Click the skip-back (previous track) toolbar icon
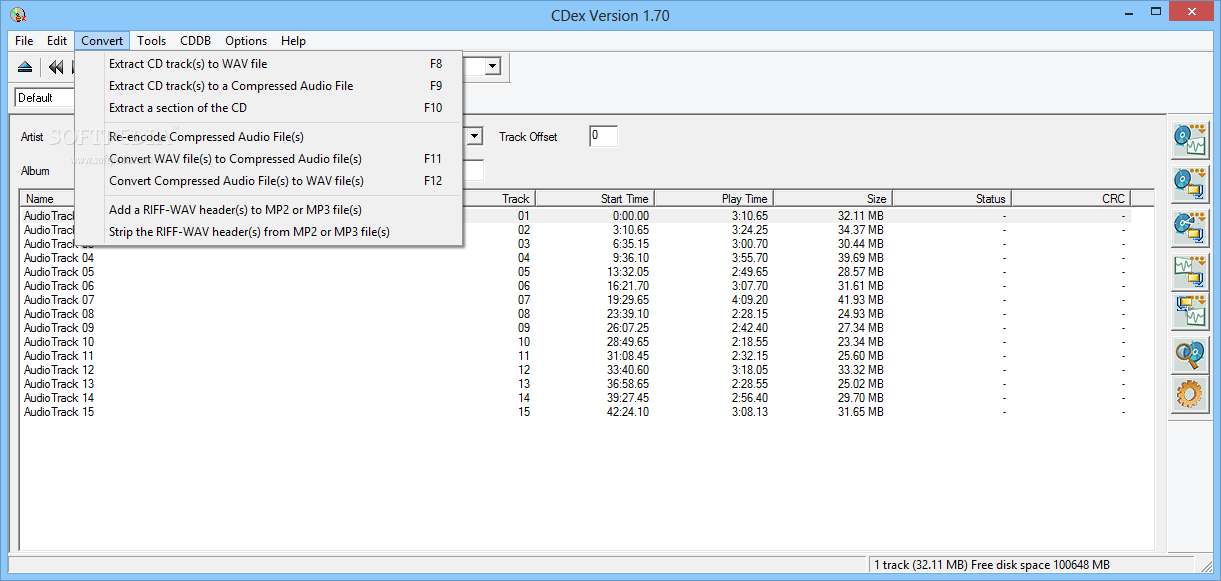Screen dimensions: 1221x581 [x=56, y=67]
